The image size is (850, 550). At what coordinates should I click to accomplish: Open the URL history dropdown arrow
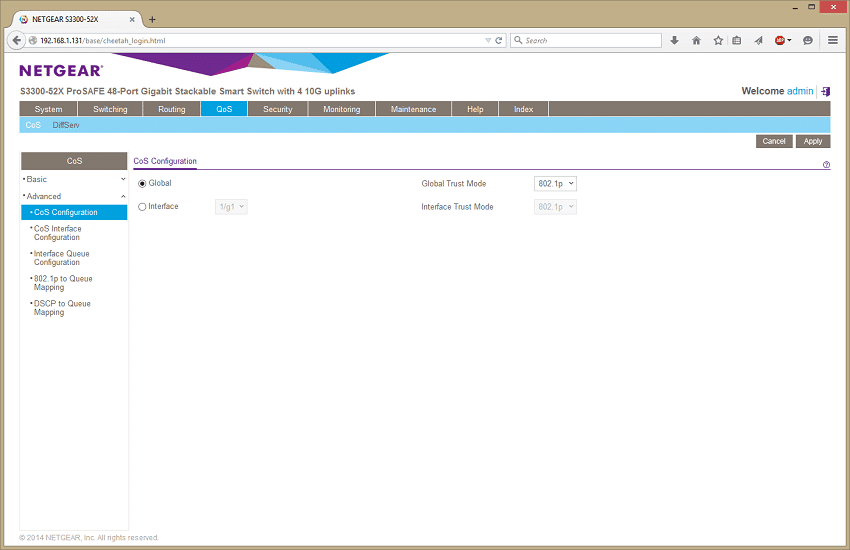pos(488,40)
